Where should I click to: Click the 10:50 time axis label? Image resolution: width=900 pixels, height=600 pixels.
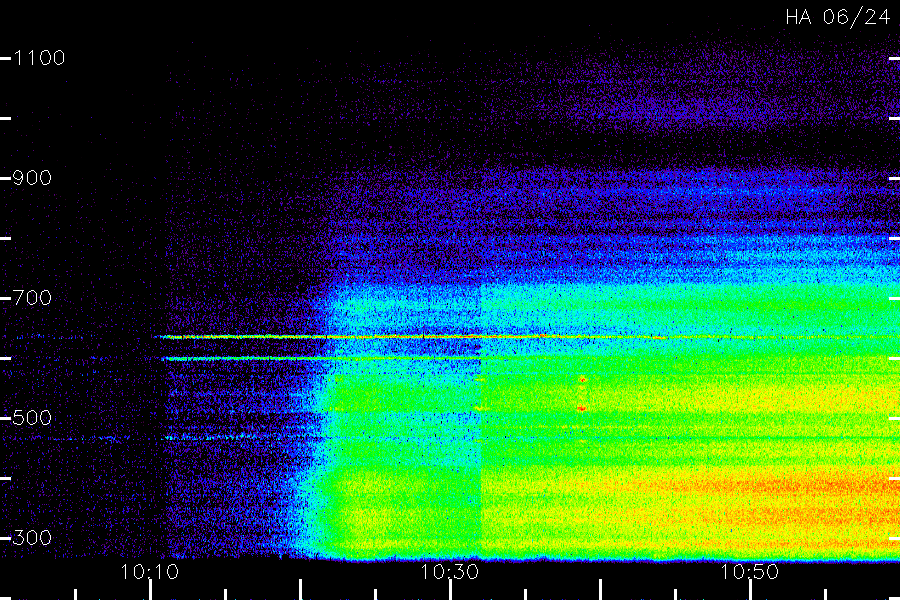750,572
